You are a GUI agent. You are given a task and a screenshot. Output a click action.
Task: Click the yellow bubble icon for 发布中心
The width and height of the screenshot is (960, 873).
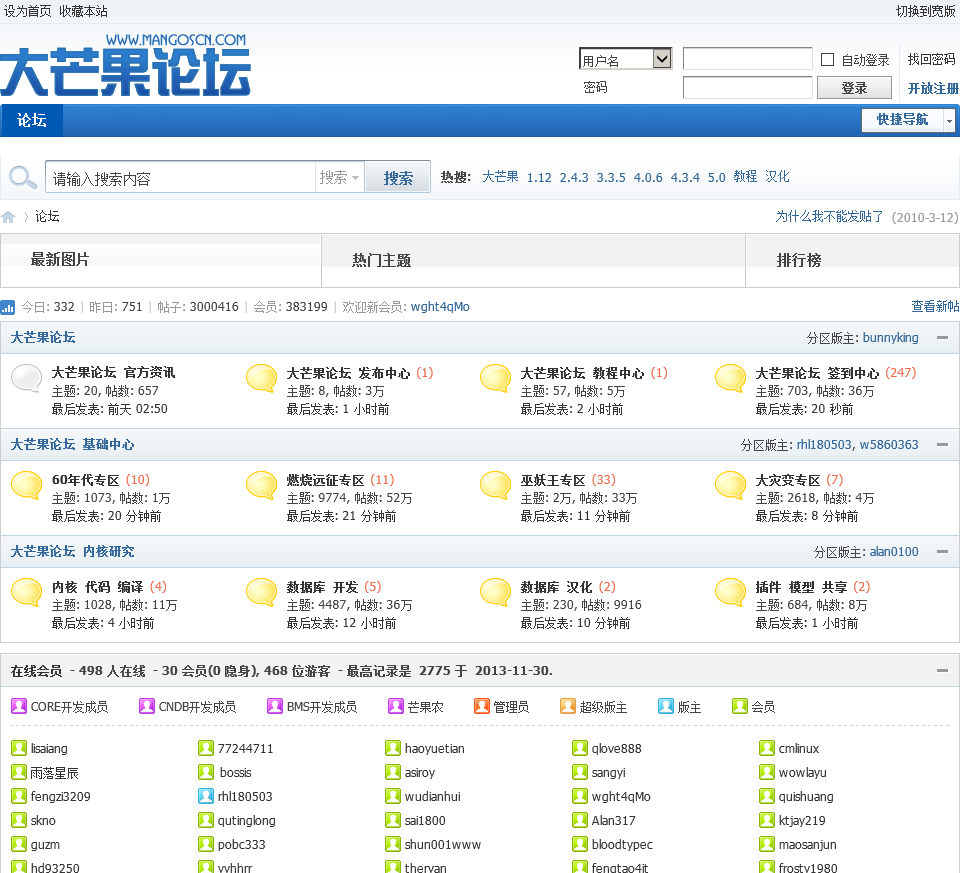click(x=261, y=378)
